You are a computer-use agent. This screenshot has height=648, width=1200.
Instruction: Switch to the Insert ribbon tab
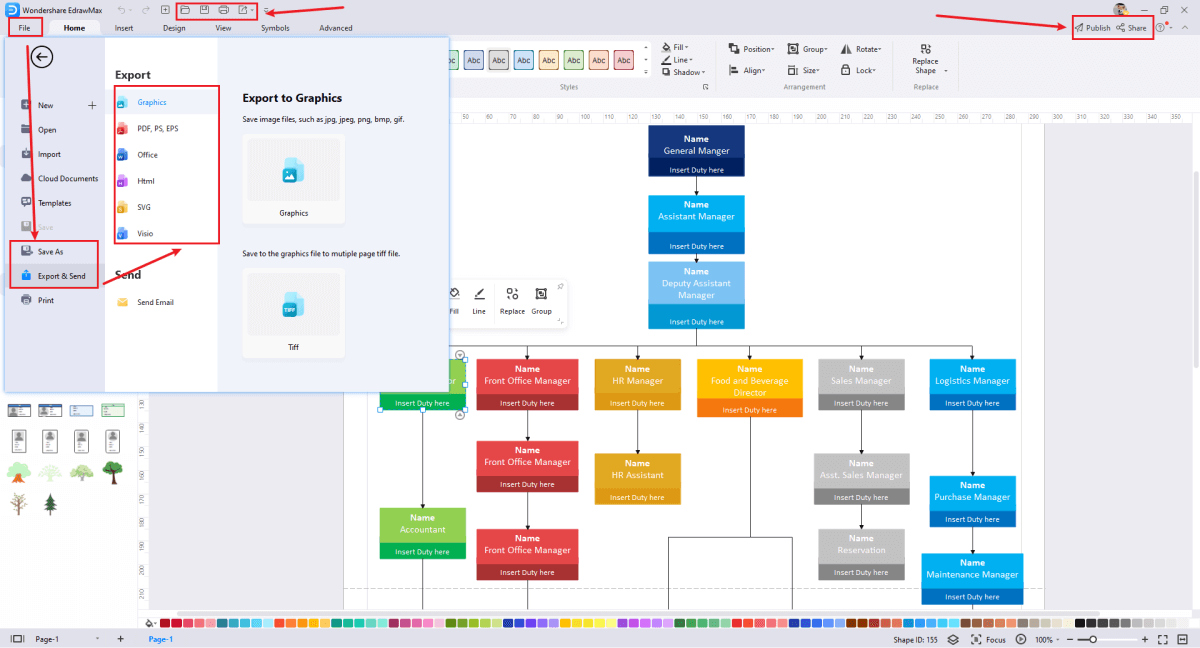tap(124, 28)
